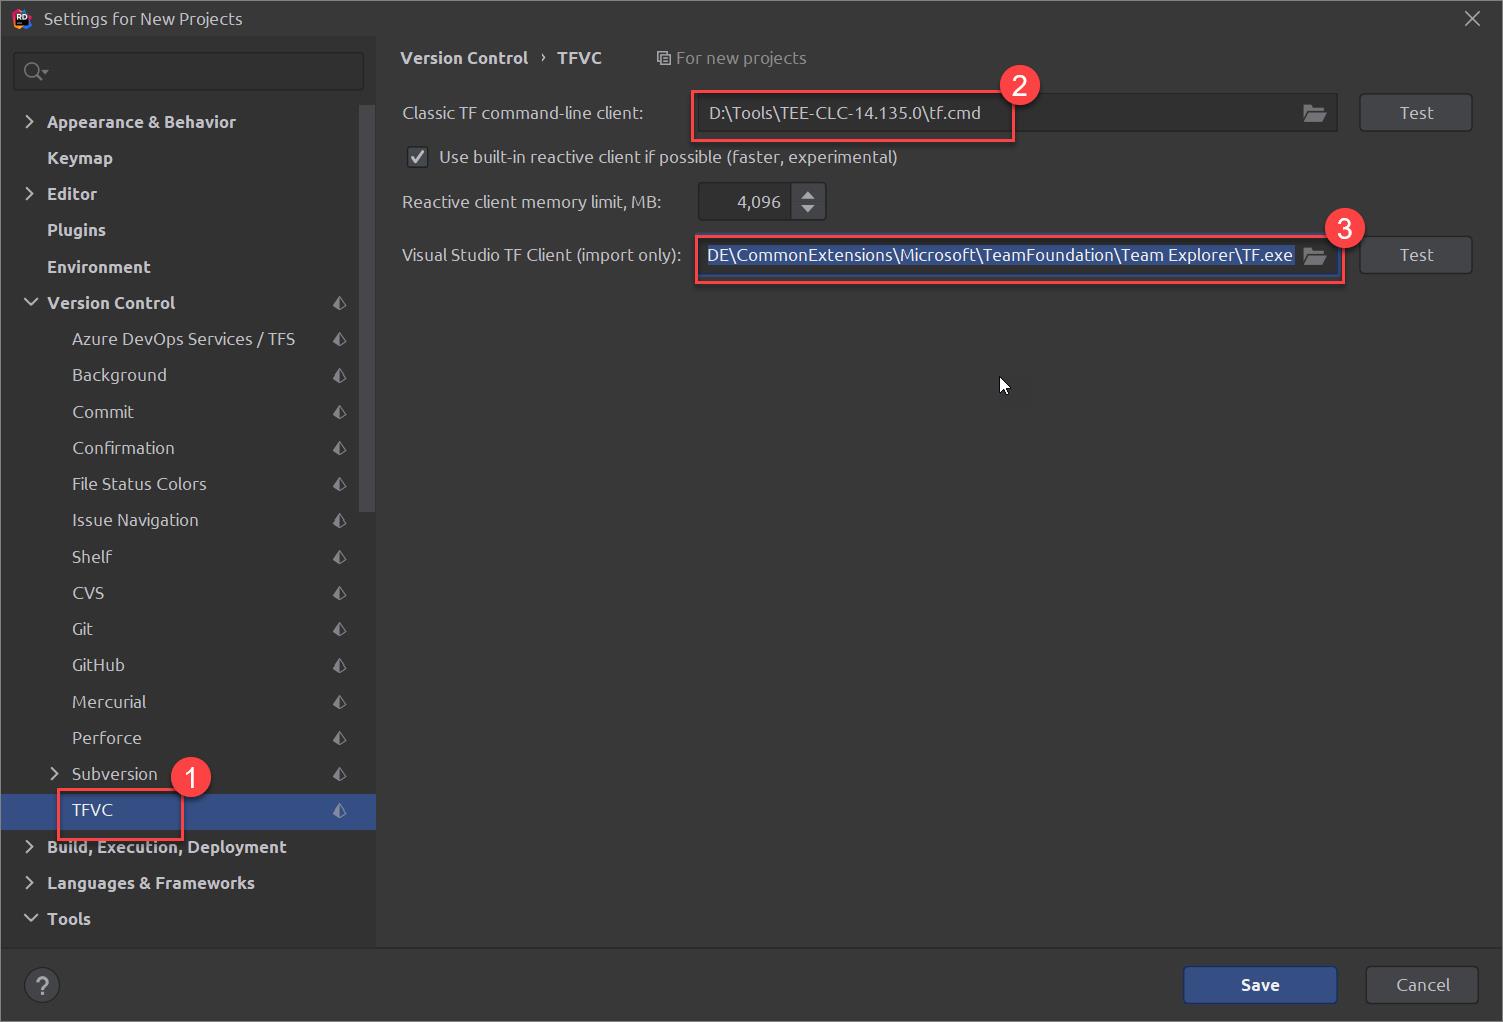The width and height of the screenshot is (1503, 1022).
Task: Test the Classic TF command-line client
Action: point(1416,113)
